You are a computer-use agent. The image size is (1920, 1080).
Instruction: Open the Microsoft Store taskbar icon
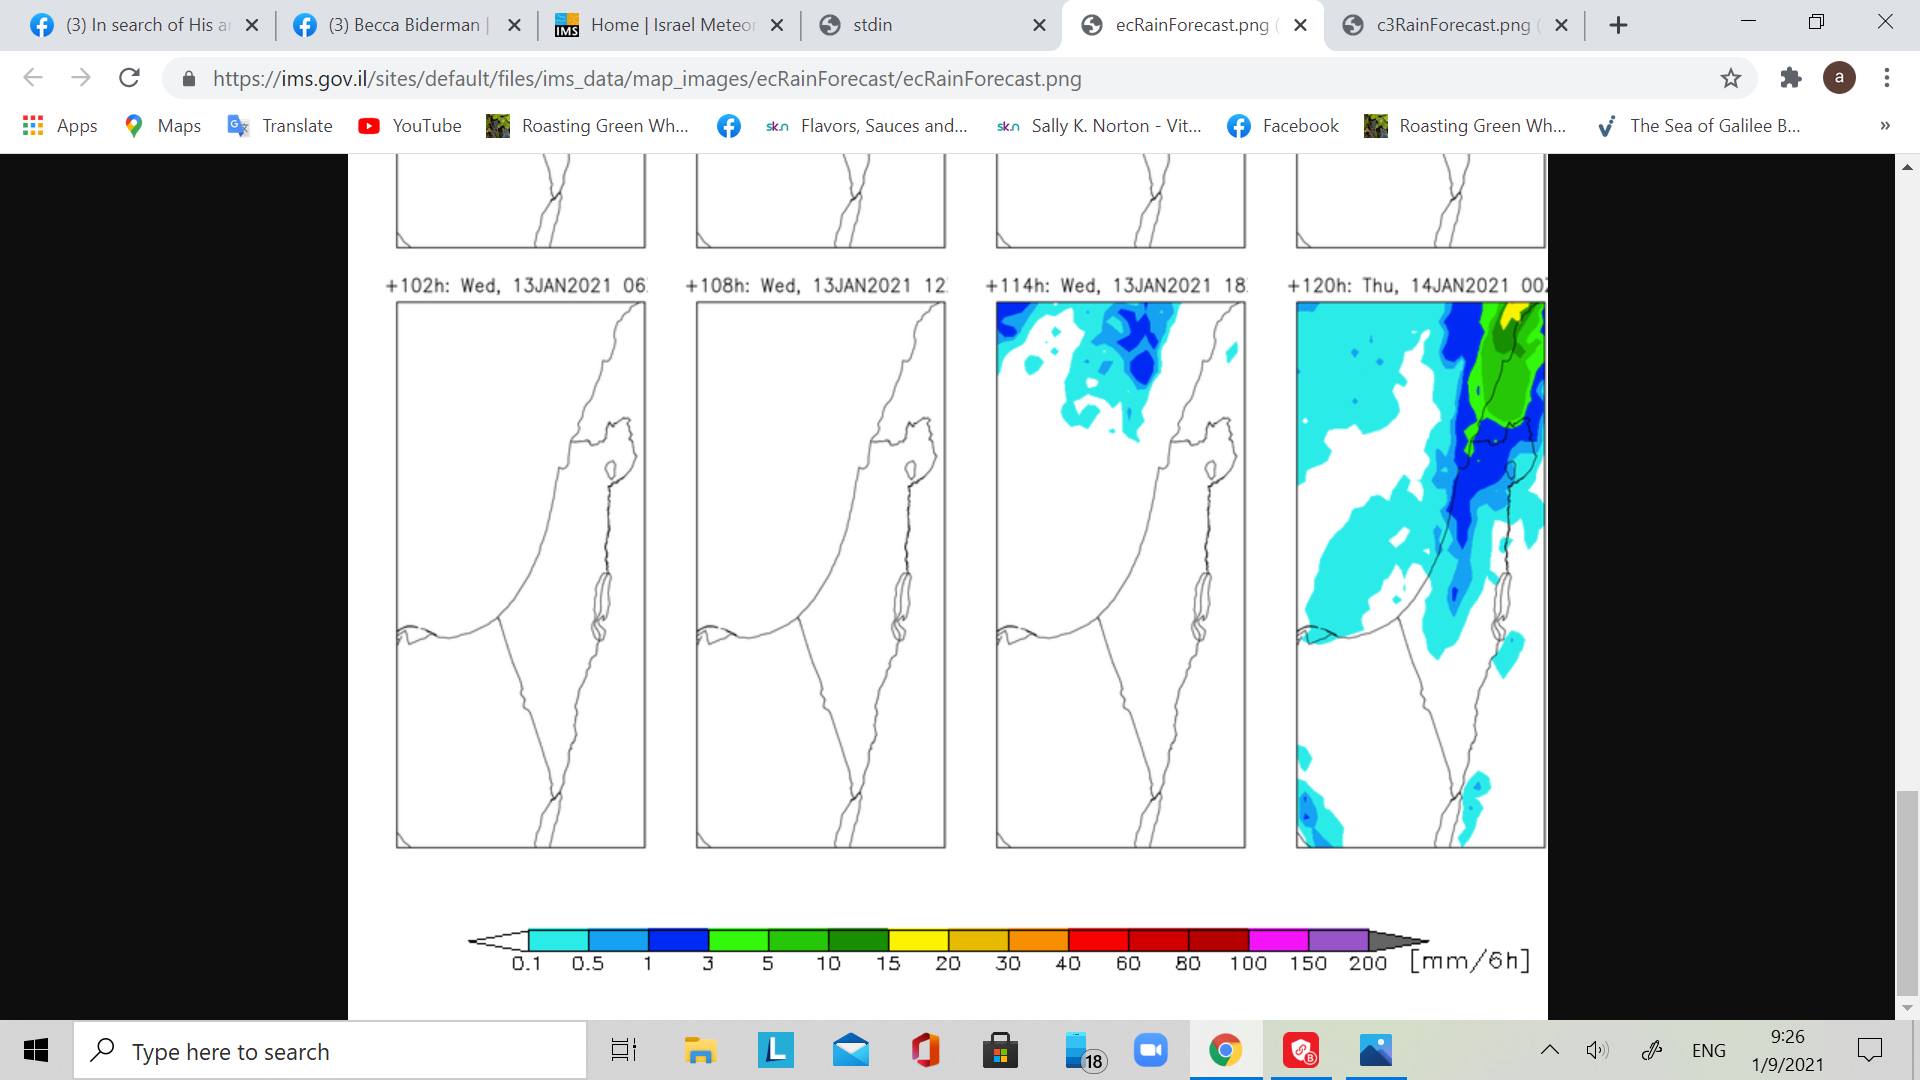1000,1051
